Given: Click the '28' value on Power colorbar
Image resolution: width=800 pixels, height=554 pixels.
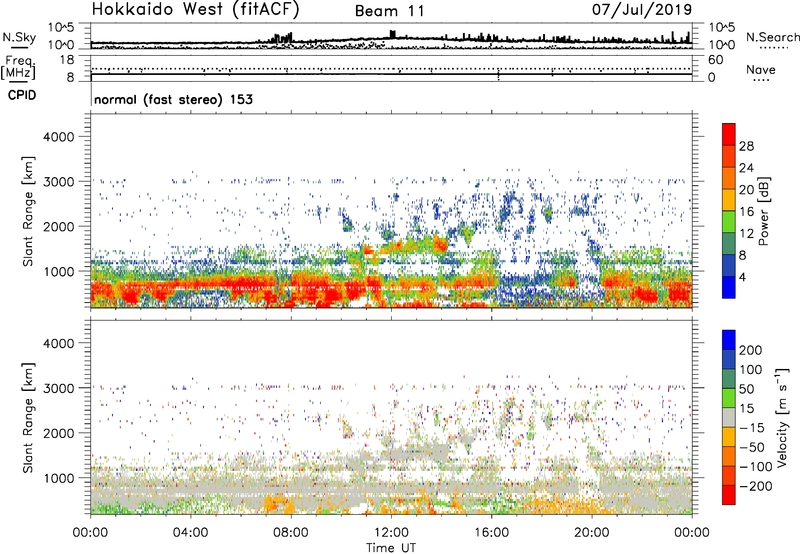Looking at the screenshot, I should click(x=746, y=146).
